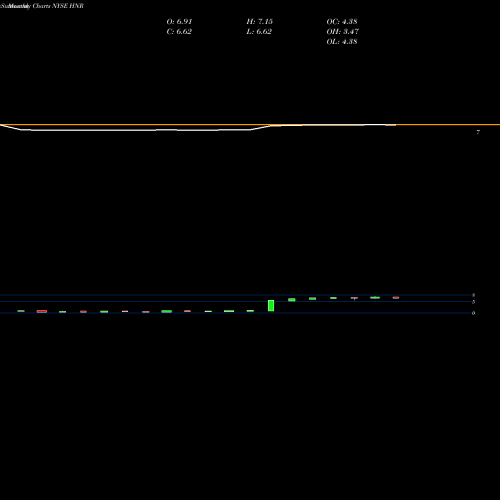The image size is (500, 500).
Task: Click the 'OL: 4.38' reading
Action: click(x=342, y=41)
